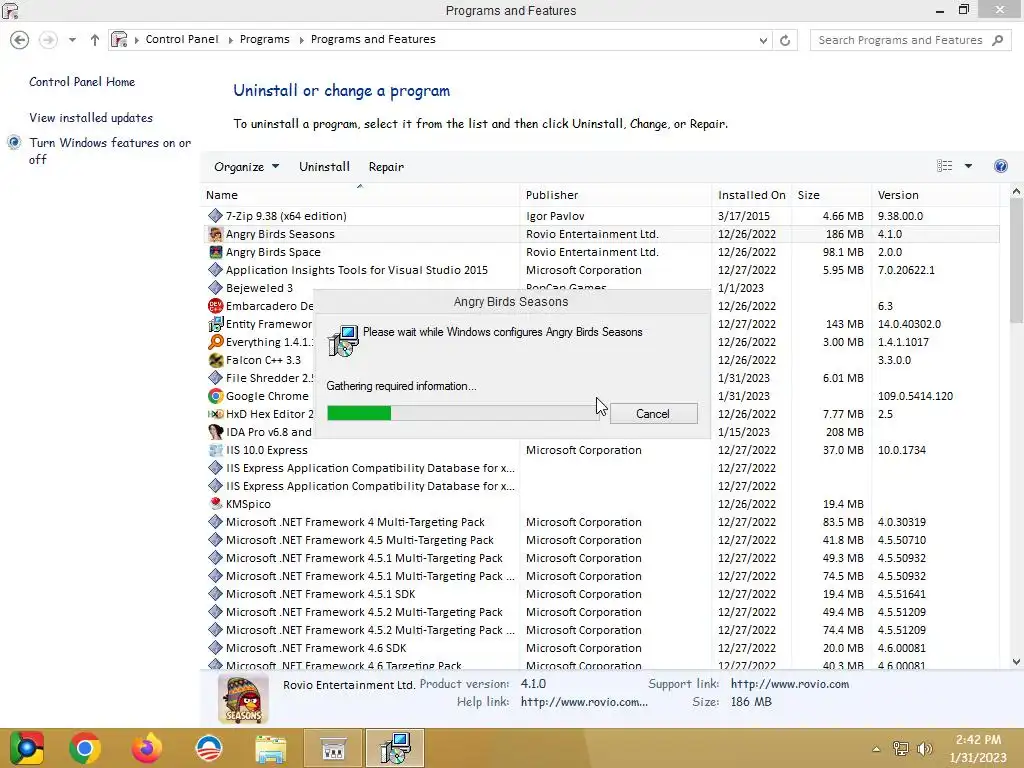
Task: Click Control Panel breadcrumb
Action: point(182,39)
